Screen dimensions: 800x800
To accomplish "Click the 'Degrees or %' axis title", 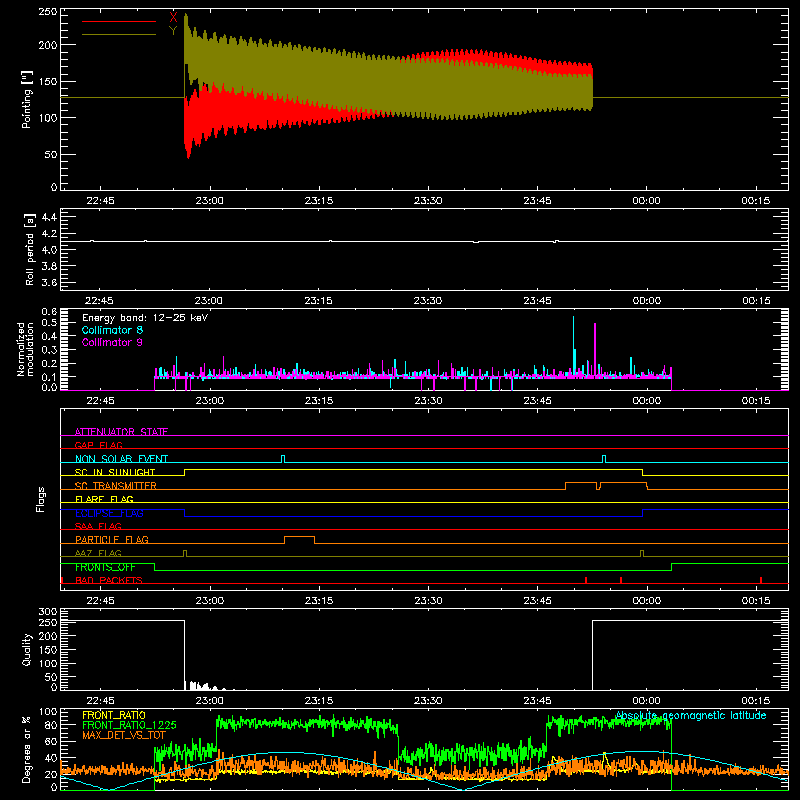I will tap(27, 749).
